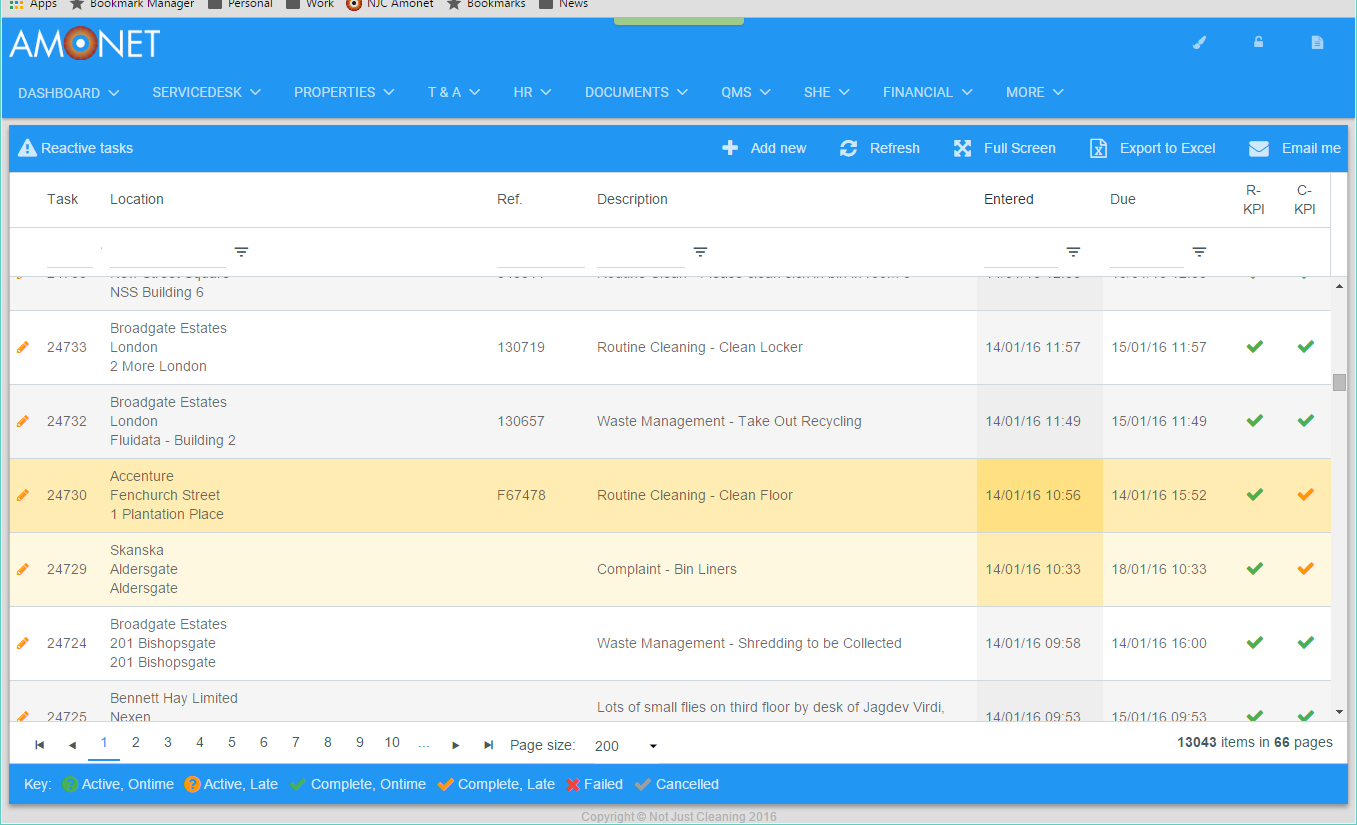Click the Location filter input field

click(168, 253)
